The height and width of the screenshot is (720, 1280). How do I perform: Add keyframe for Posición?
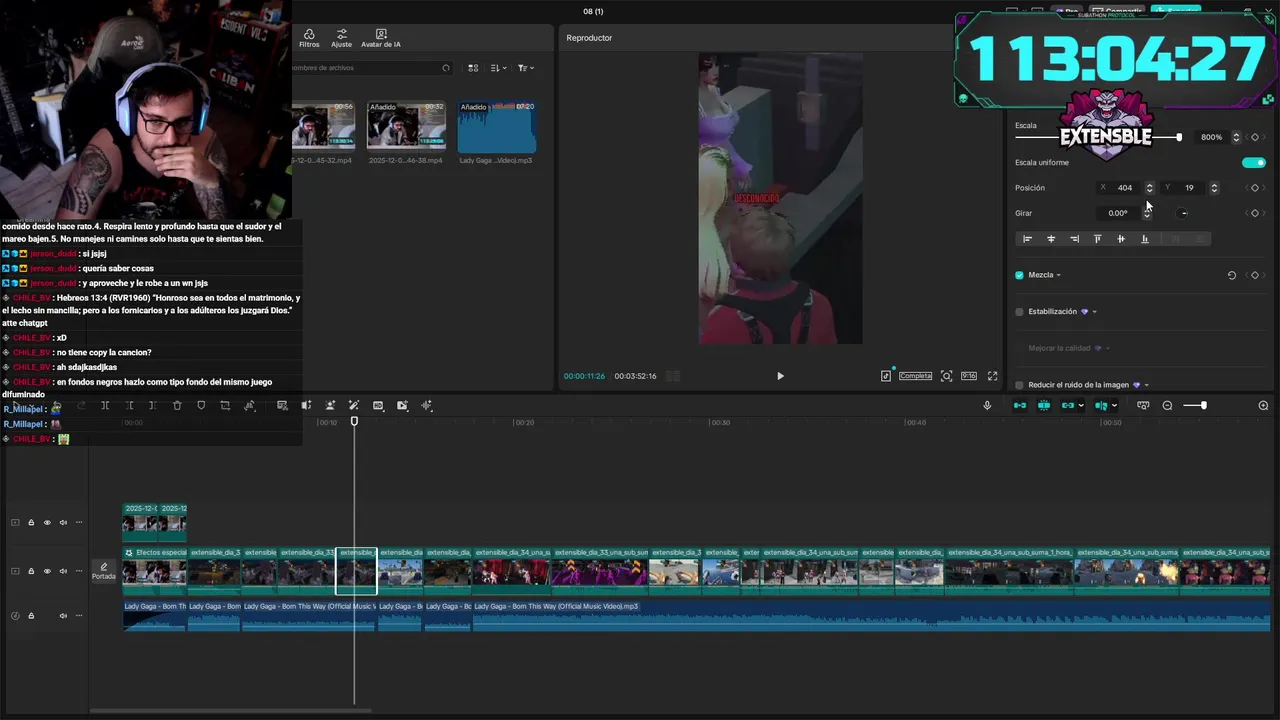[x=1255, y=188]
